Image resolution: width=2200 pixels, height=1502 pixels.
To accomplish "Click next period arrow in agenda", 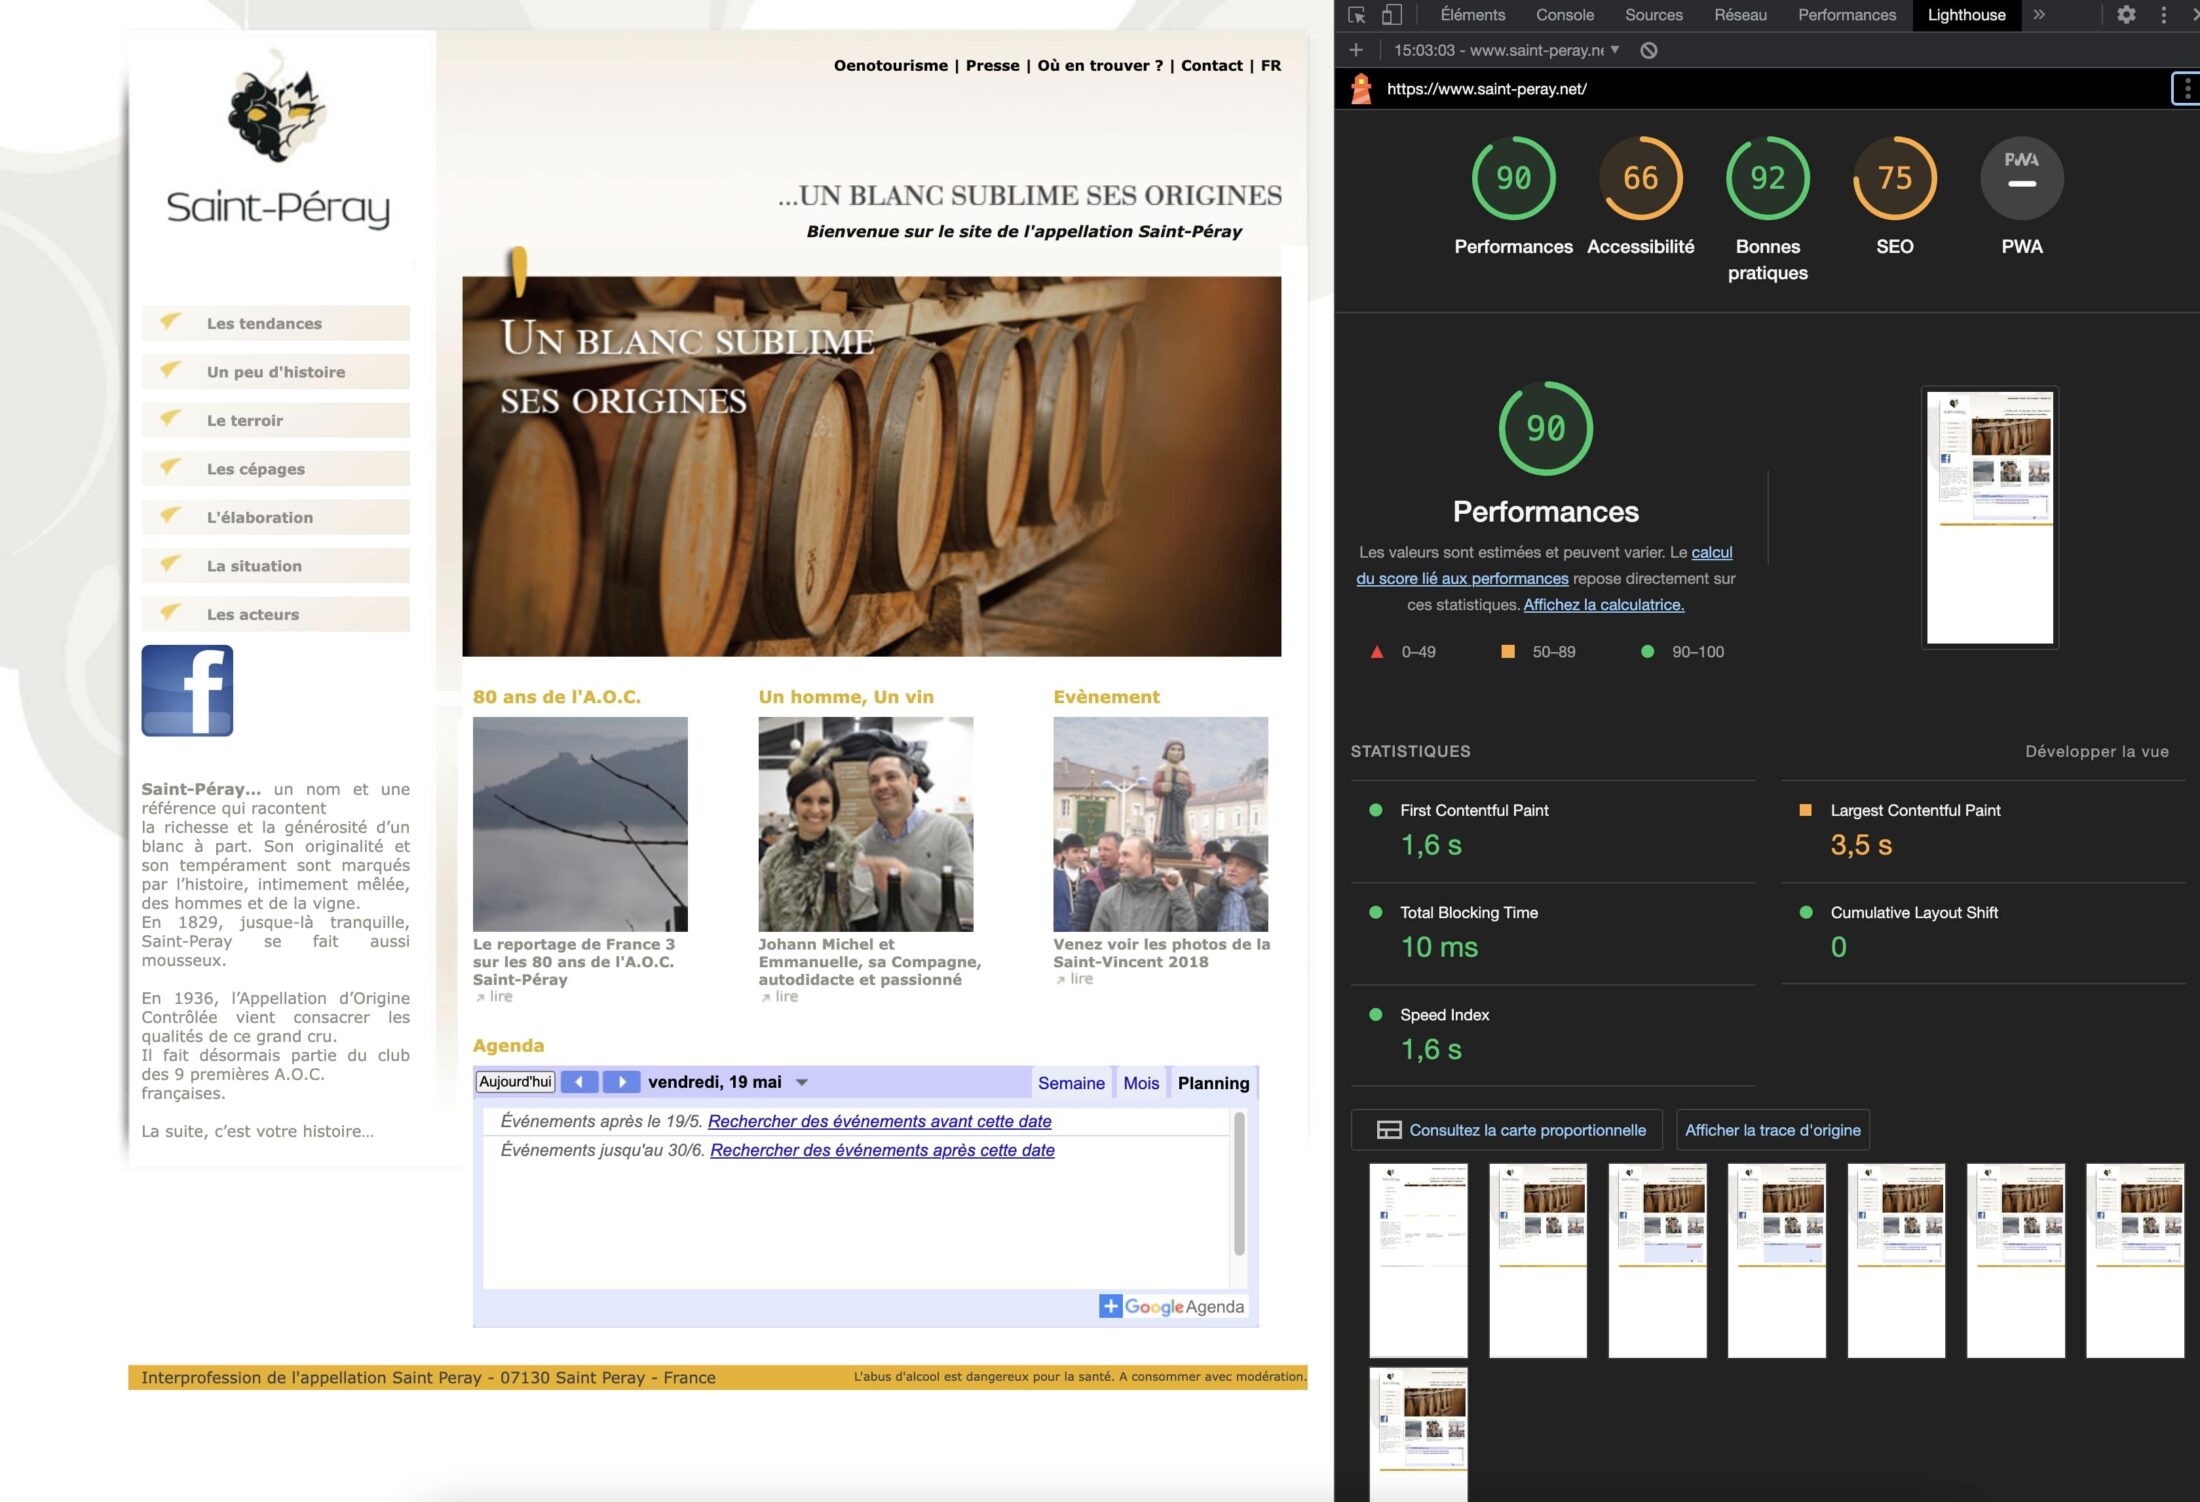I will (621, 1082).
